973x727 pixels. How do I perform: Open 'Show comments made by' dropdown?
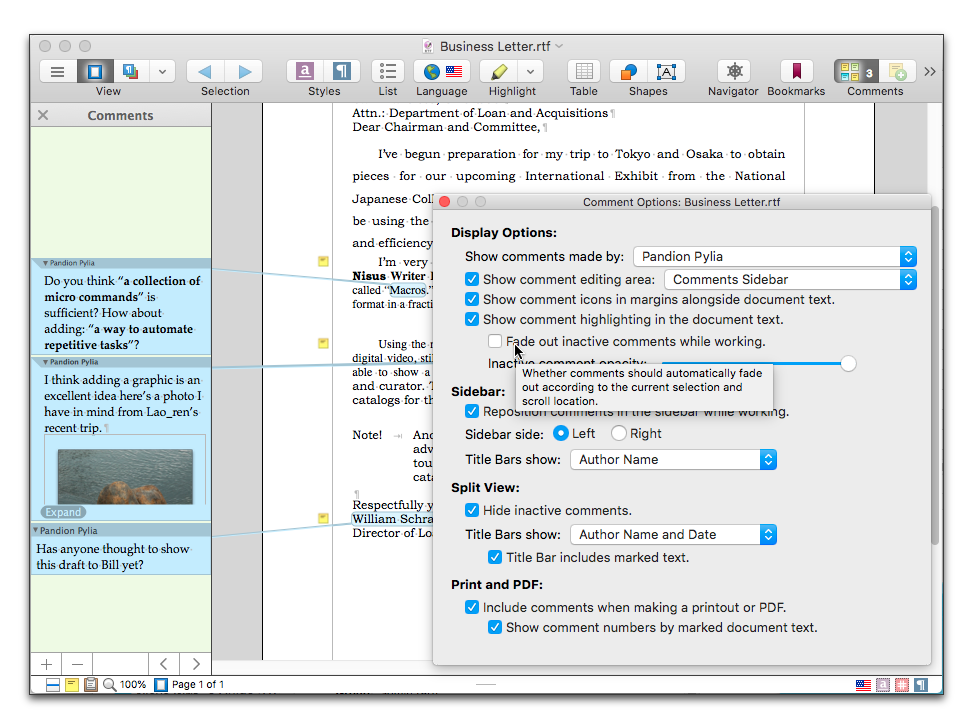774,257
